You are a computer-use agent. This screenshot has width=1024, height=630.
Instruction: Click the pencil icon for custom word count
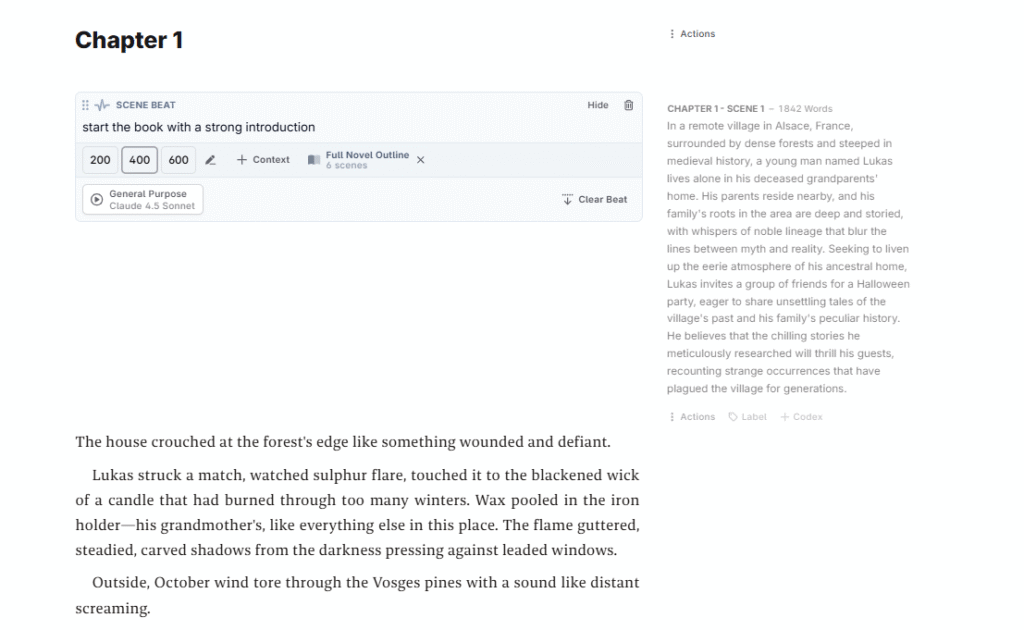tap(210, 160)
